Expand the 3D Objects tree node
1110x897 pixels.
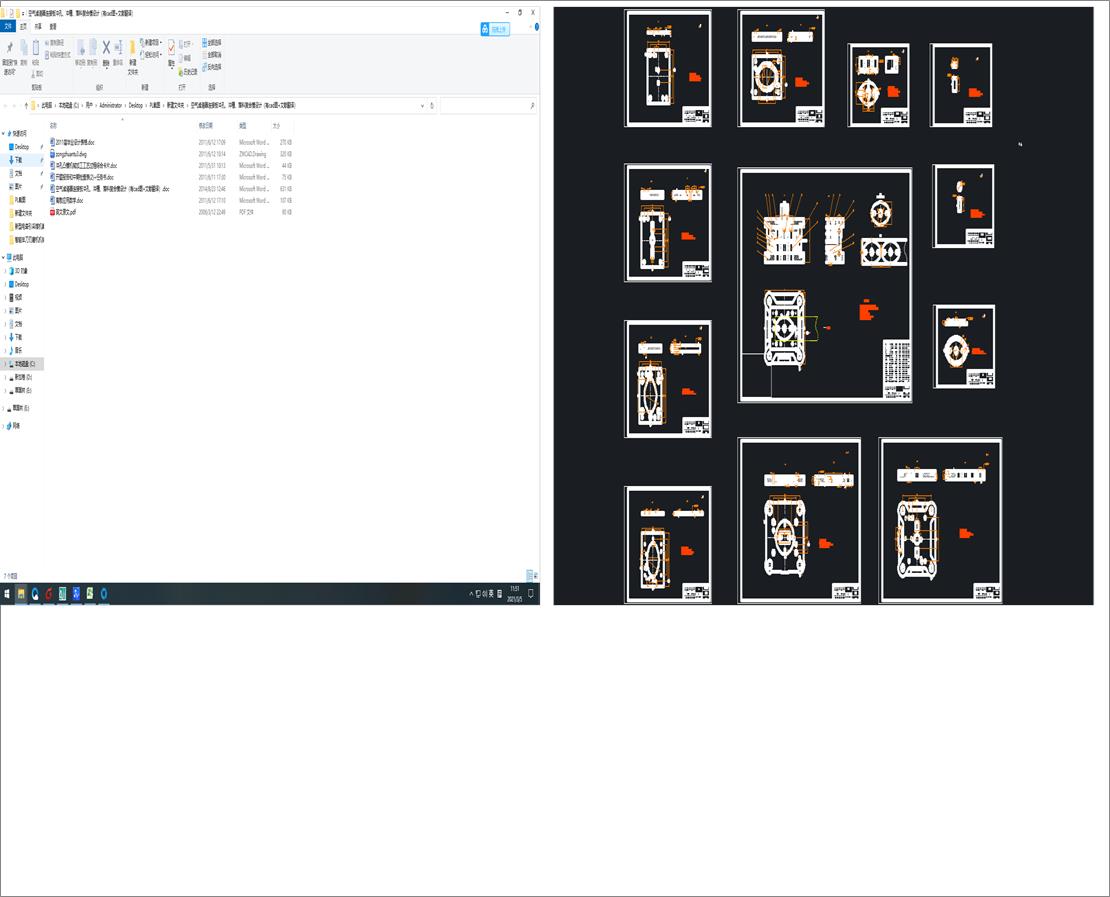click(x=6, y=270)
